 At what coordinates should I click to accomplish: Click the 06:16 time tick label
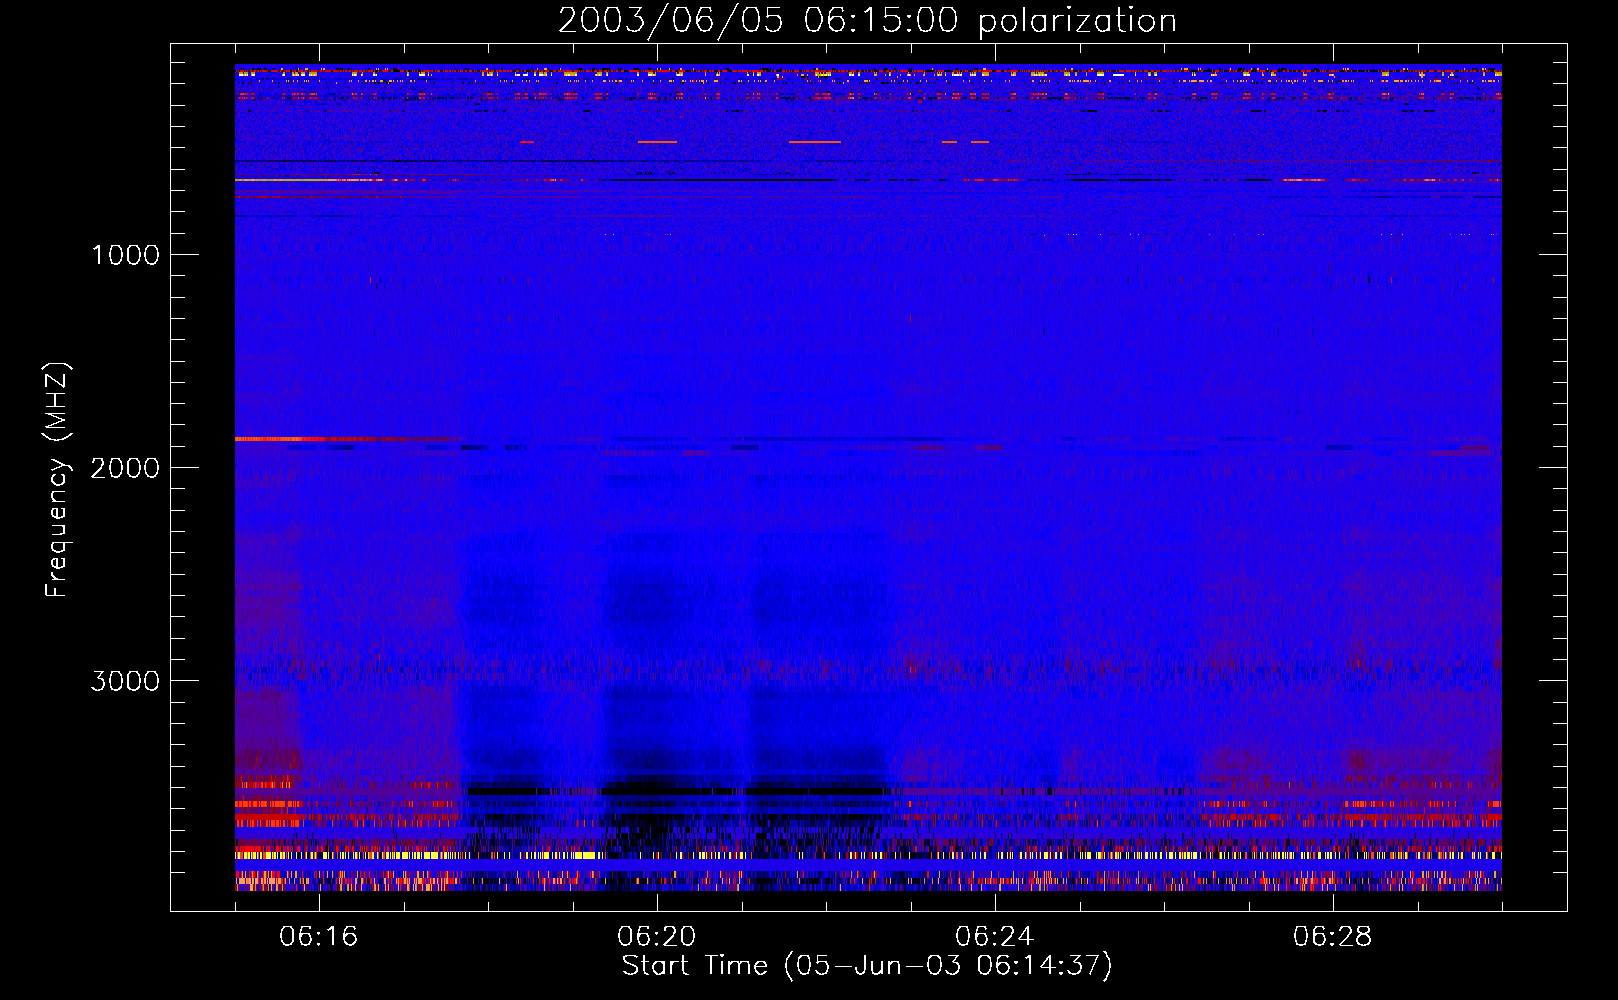pos(318,937)
